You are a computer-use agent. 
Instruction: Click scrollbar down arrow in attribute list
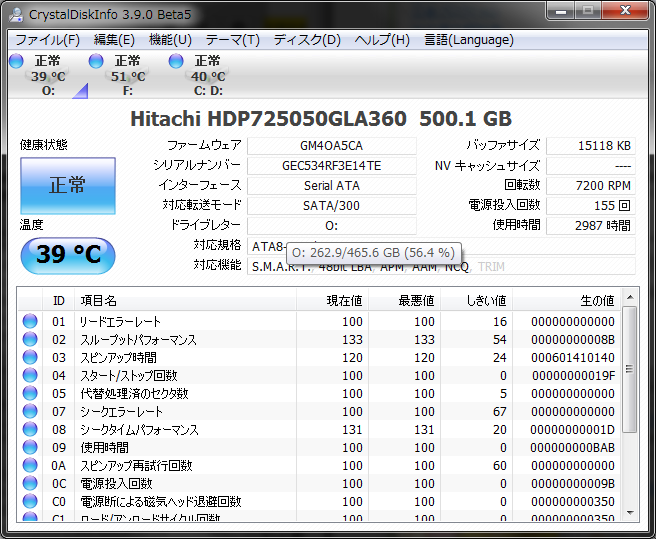pyautogui.click(x=630, y=513)
